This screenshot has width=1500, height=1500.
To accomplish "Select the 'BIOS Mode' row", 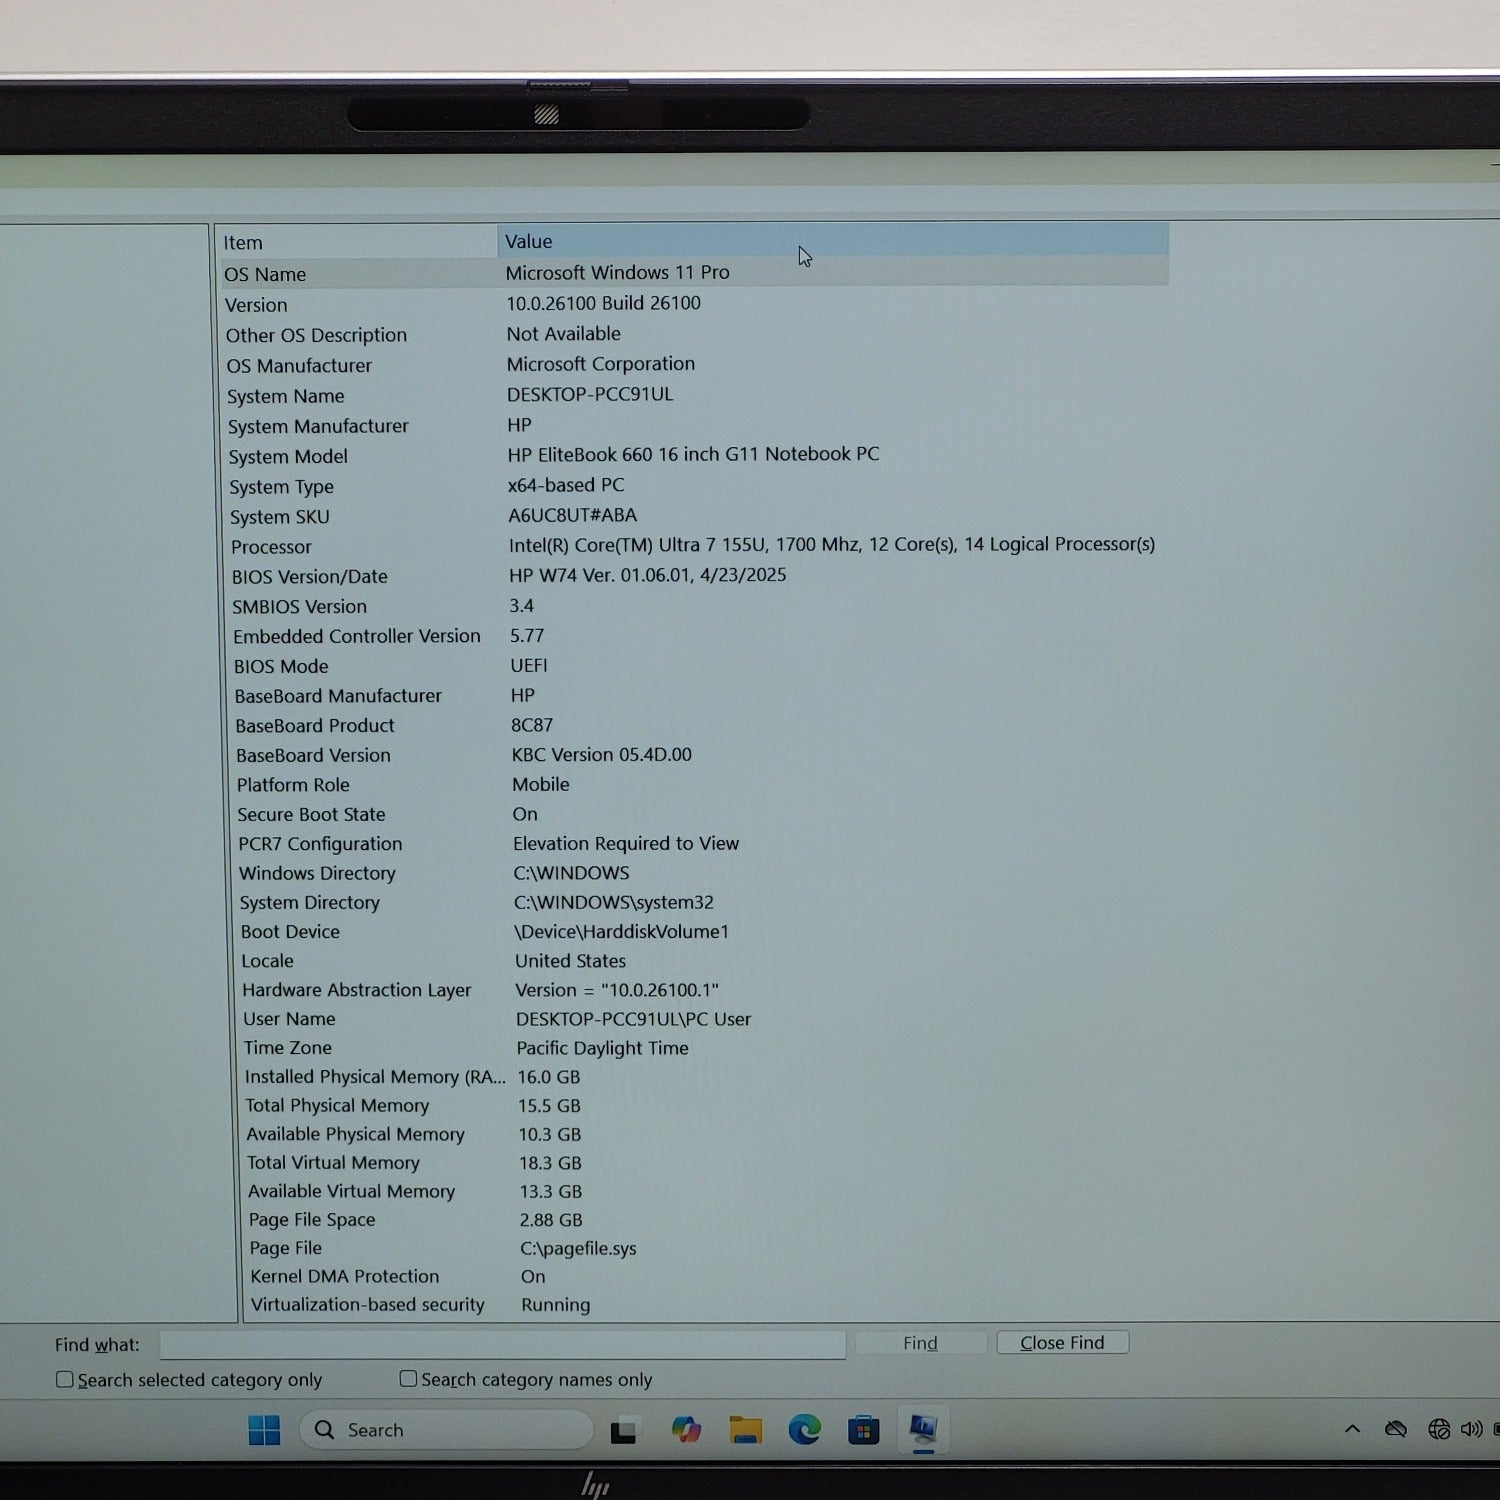I will (x=281, y=666).
